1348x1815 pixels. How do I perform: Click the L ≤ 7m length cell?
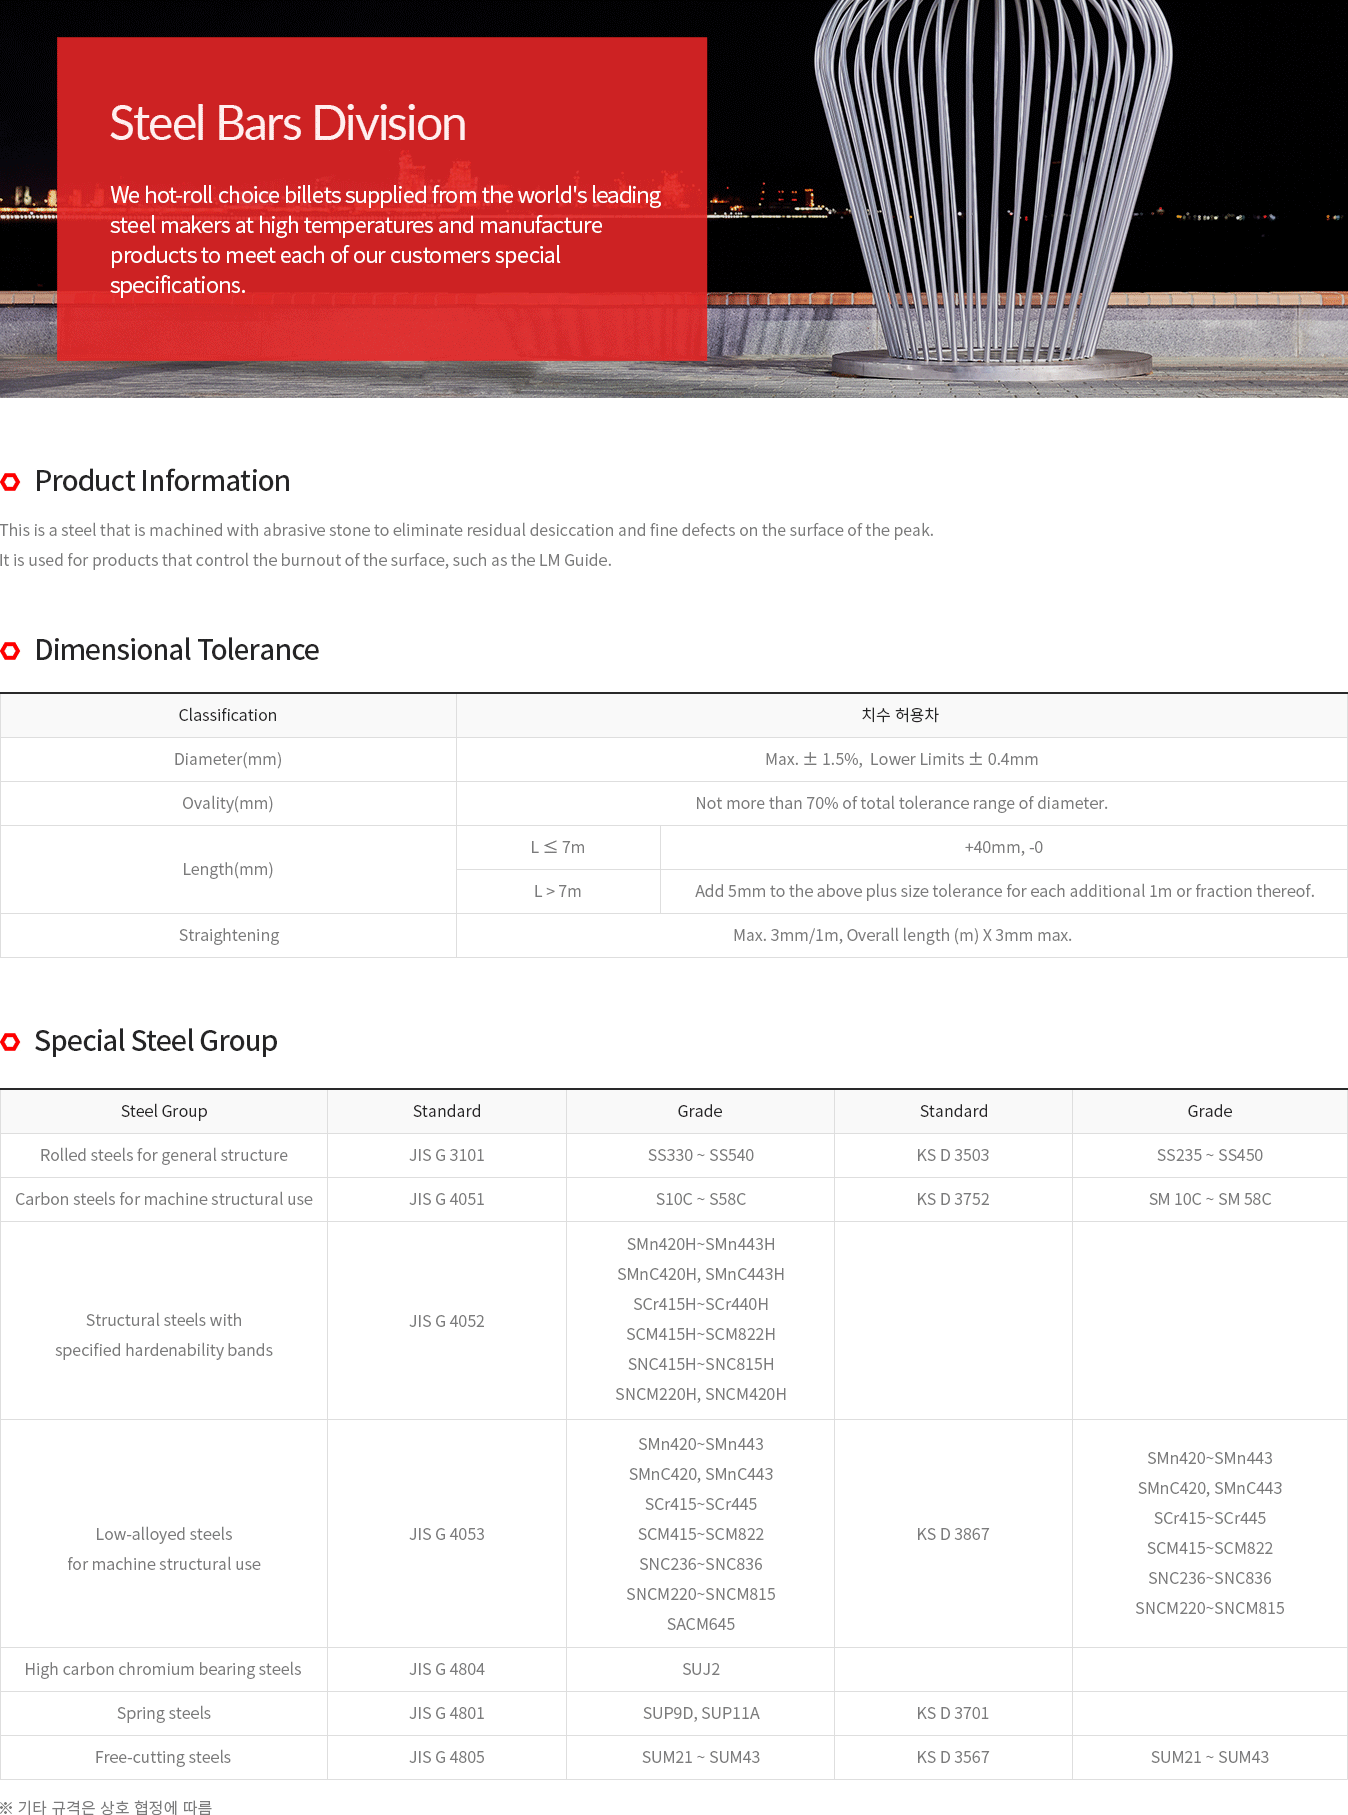click(558, 847)
